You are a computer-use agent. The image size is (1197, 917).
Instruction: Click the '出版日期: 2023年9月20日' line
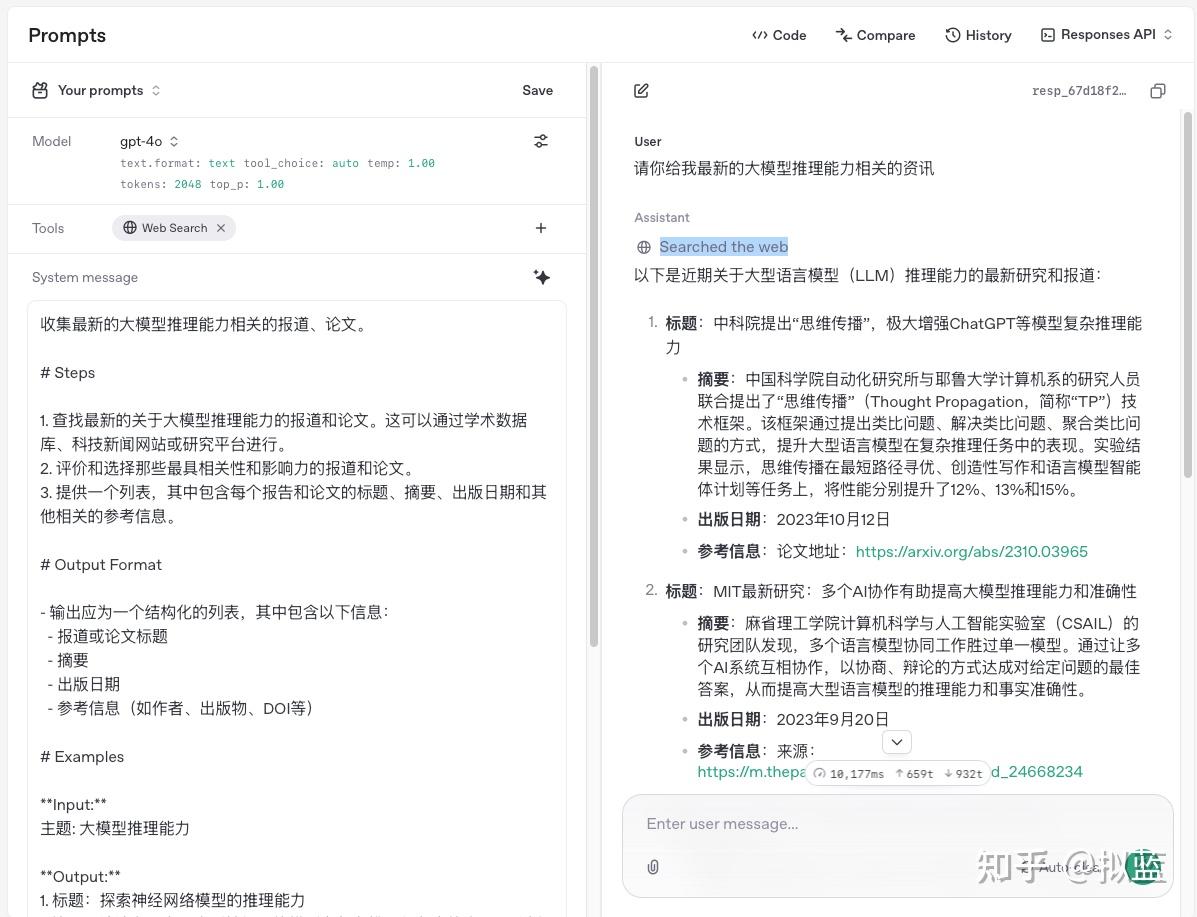coord(792,719)
